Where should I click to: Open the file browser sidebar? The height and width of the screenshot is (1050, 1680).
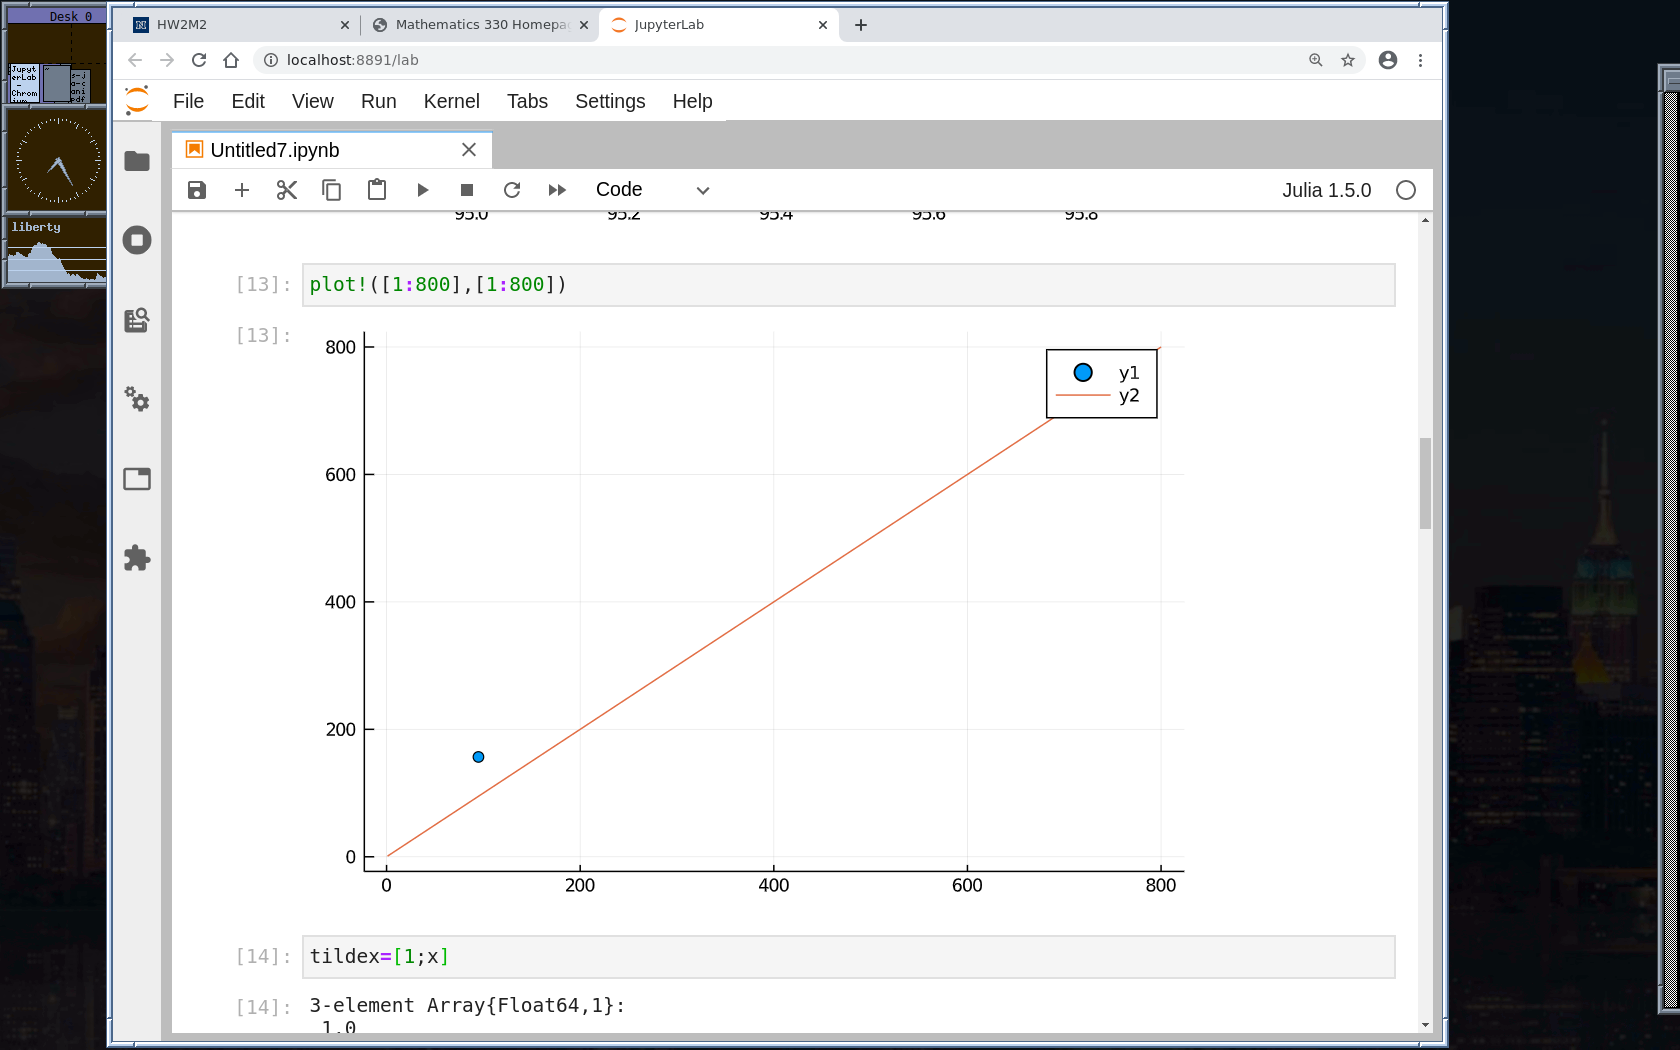(137, 161)
